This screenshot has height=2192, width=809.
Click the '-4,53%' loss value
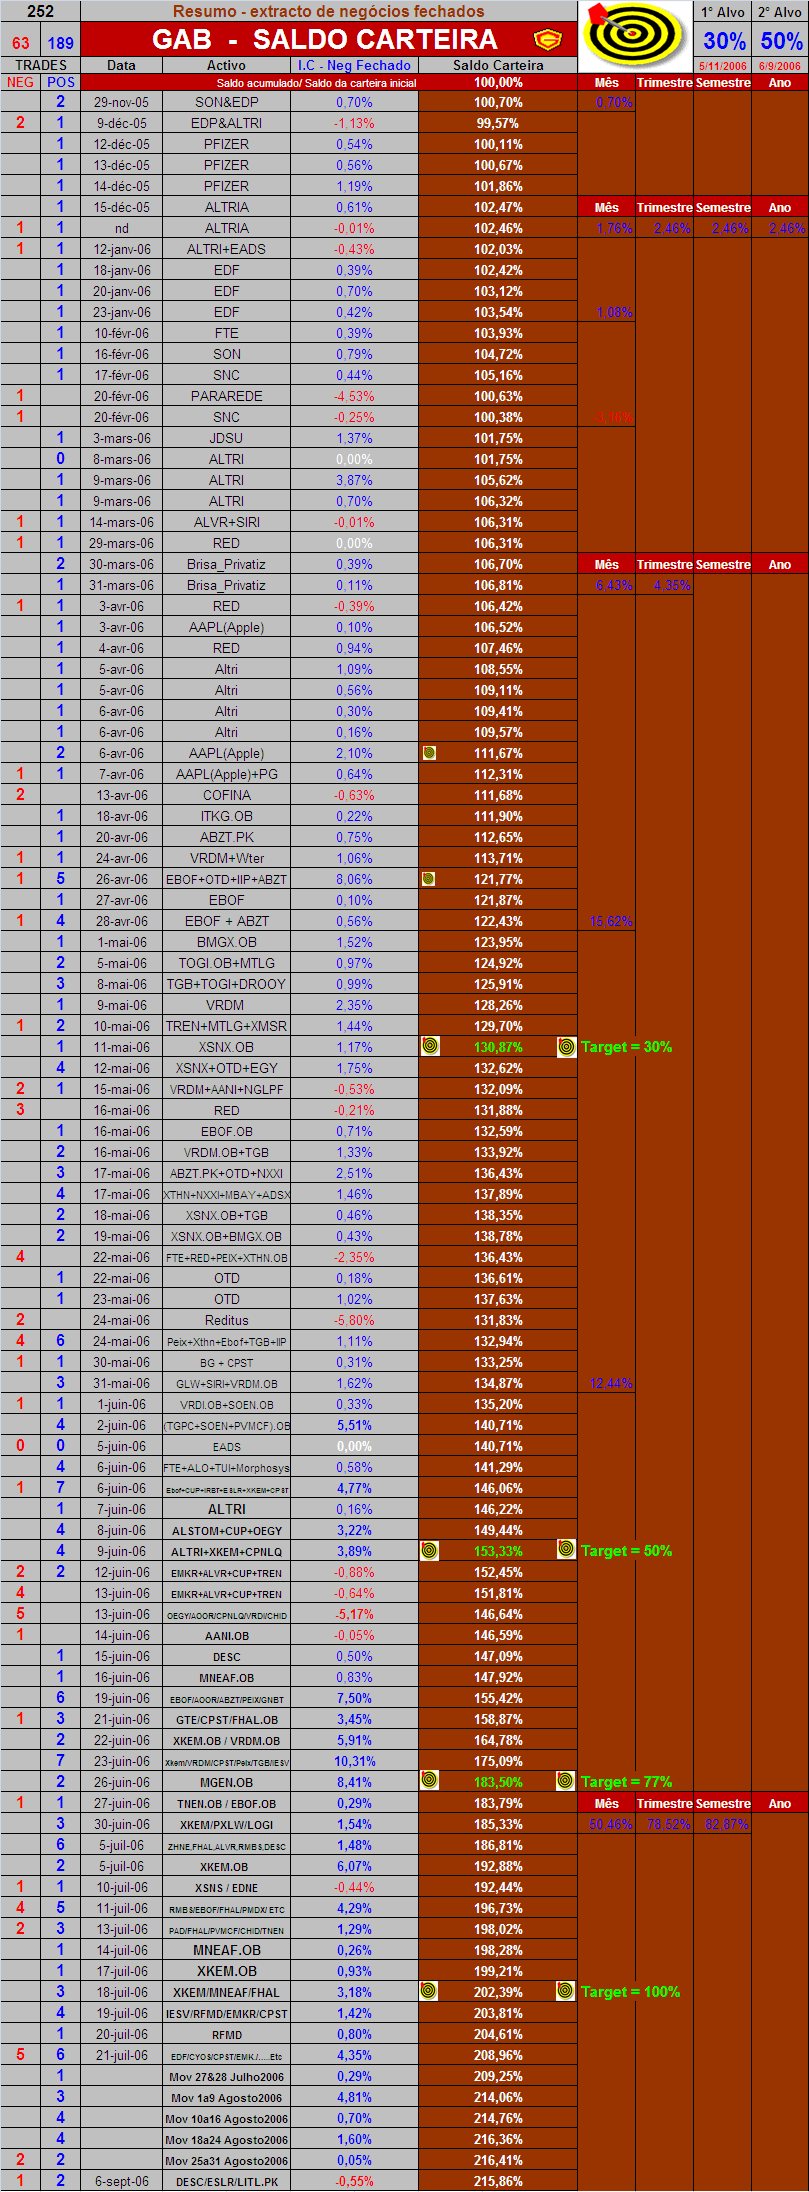[x=354, y=396]
